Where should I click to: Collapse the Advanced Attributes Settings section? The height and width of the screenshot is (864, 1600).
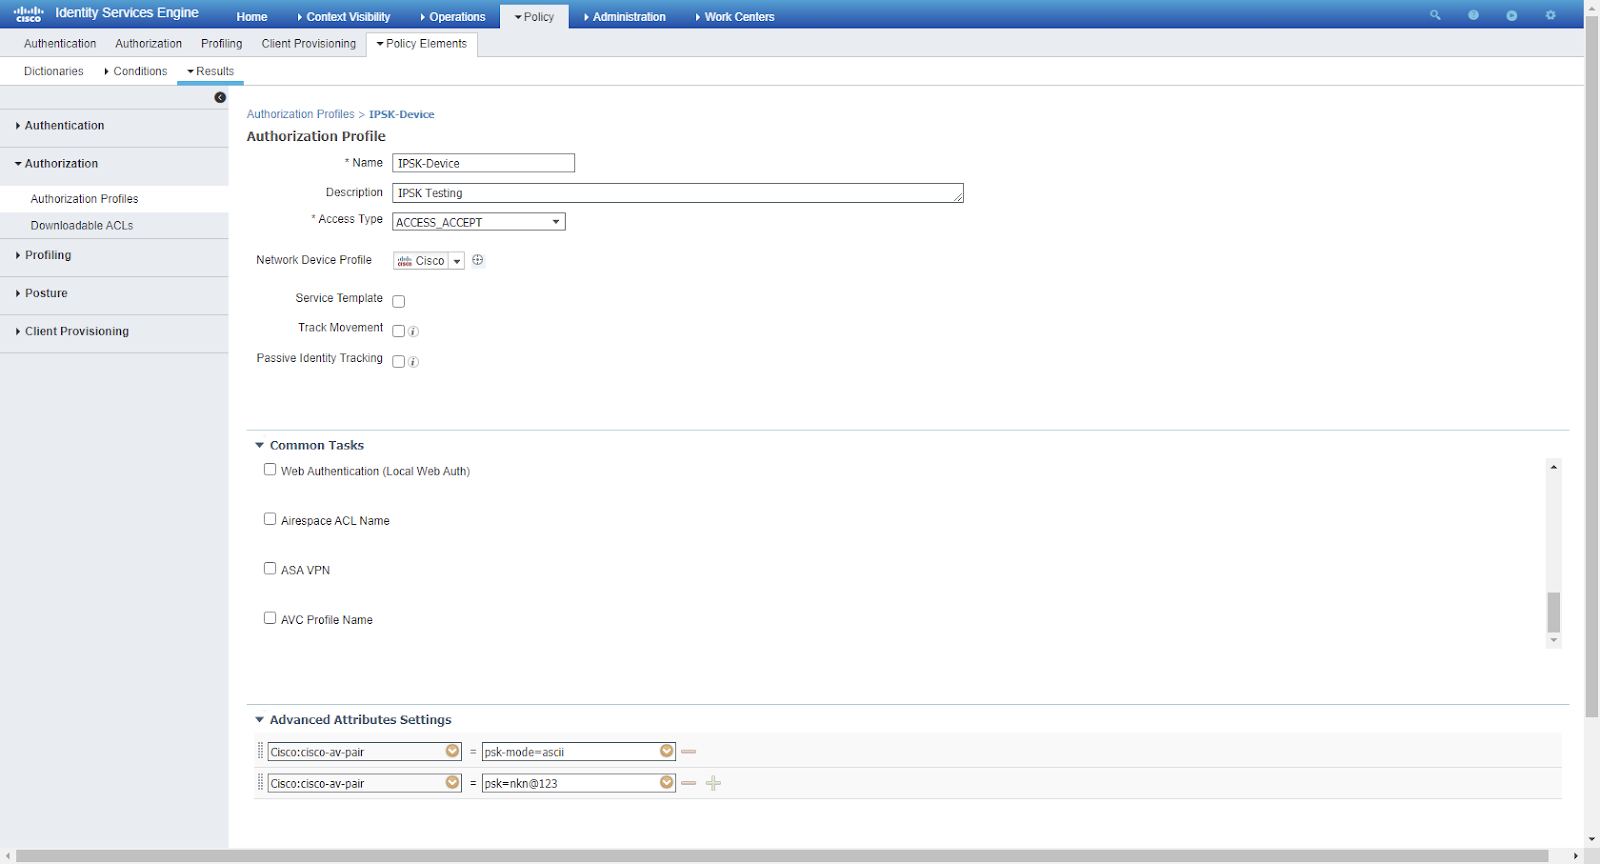260,719
